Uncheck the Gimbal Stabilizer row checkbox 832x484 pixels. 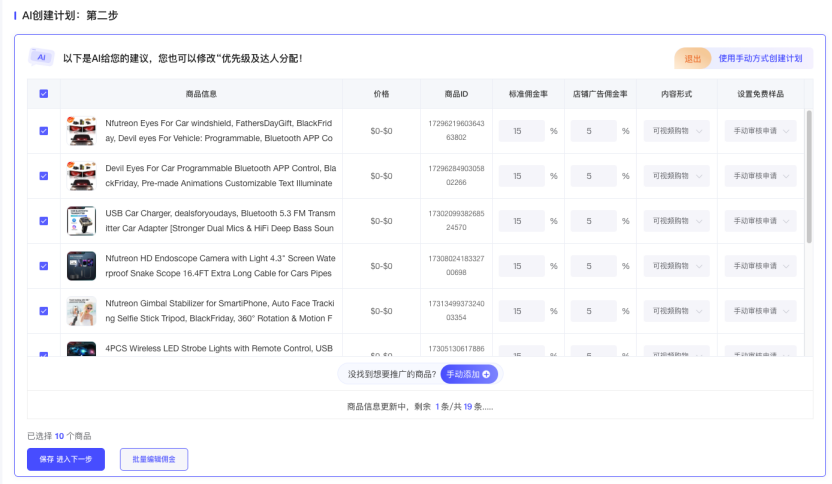(x=43, y=311)
